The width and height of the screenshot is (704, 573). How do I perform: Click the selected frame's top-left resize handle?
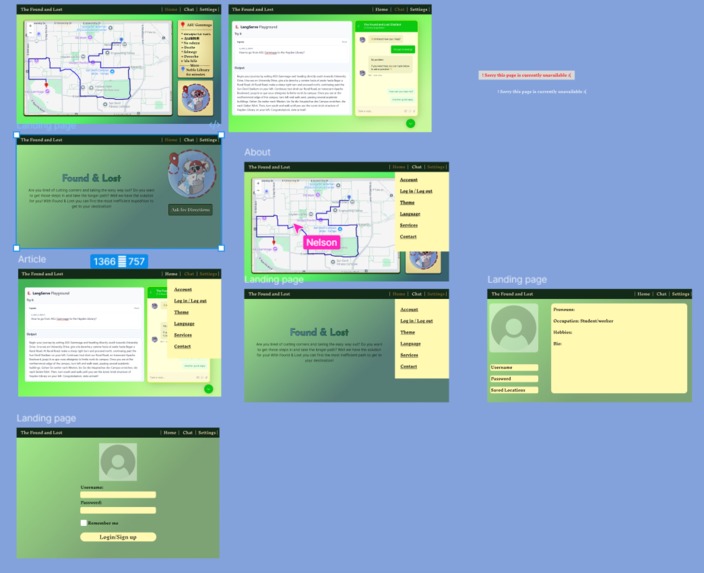(x=17, y=135)
